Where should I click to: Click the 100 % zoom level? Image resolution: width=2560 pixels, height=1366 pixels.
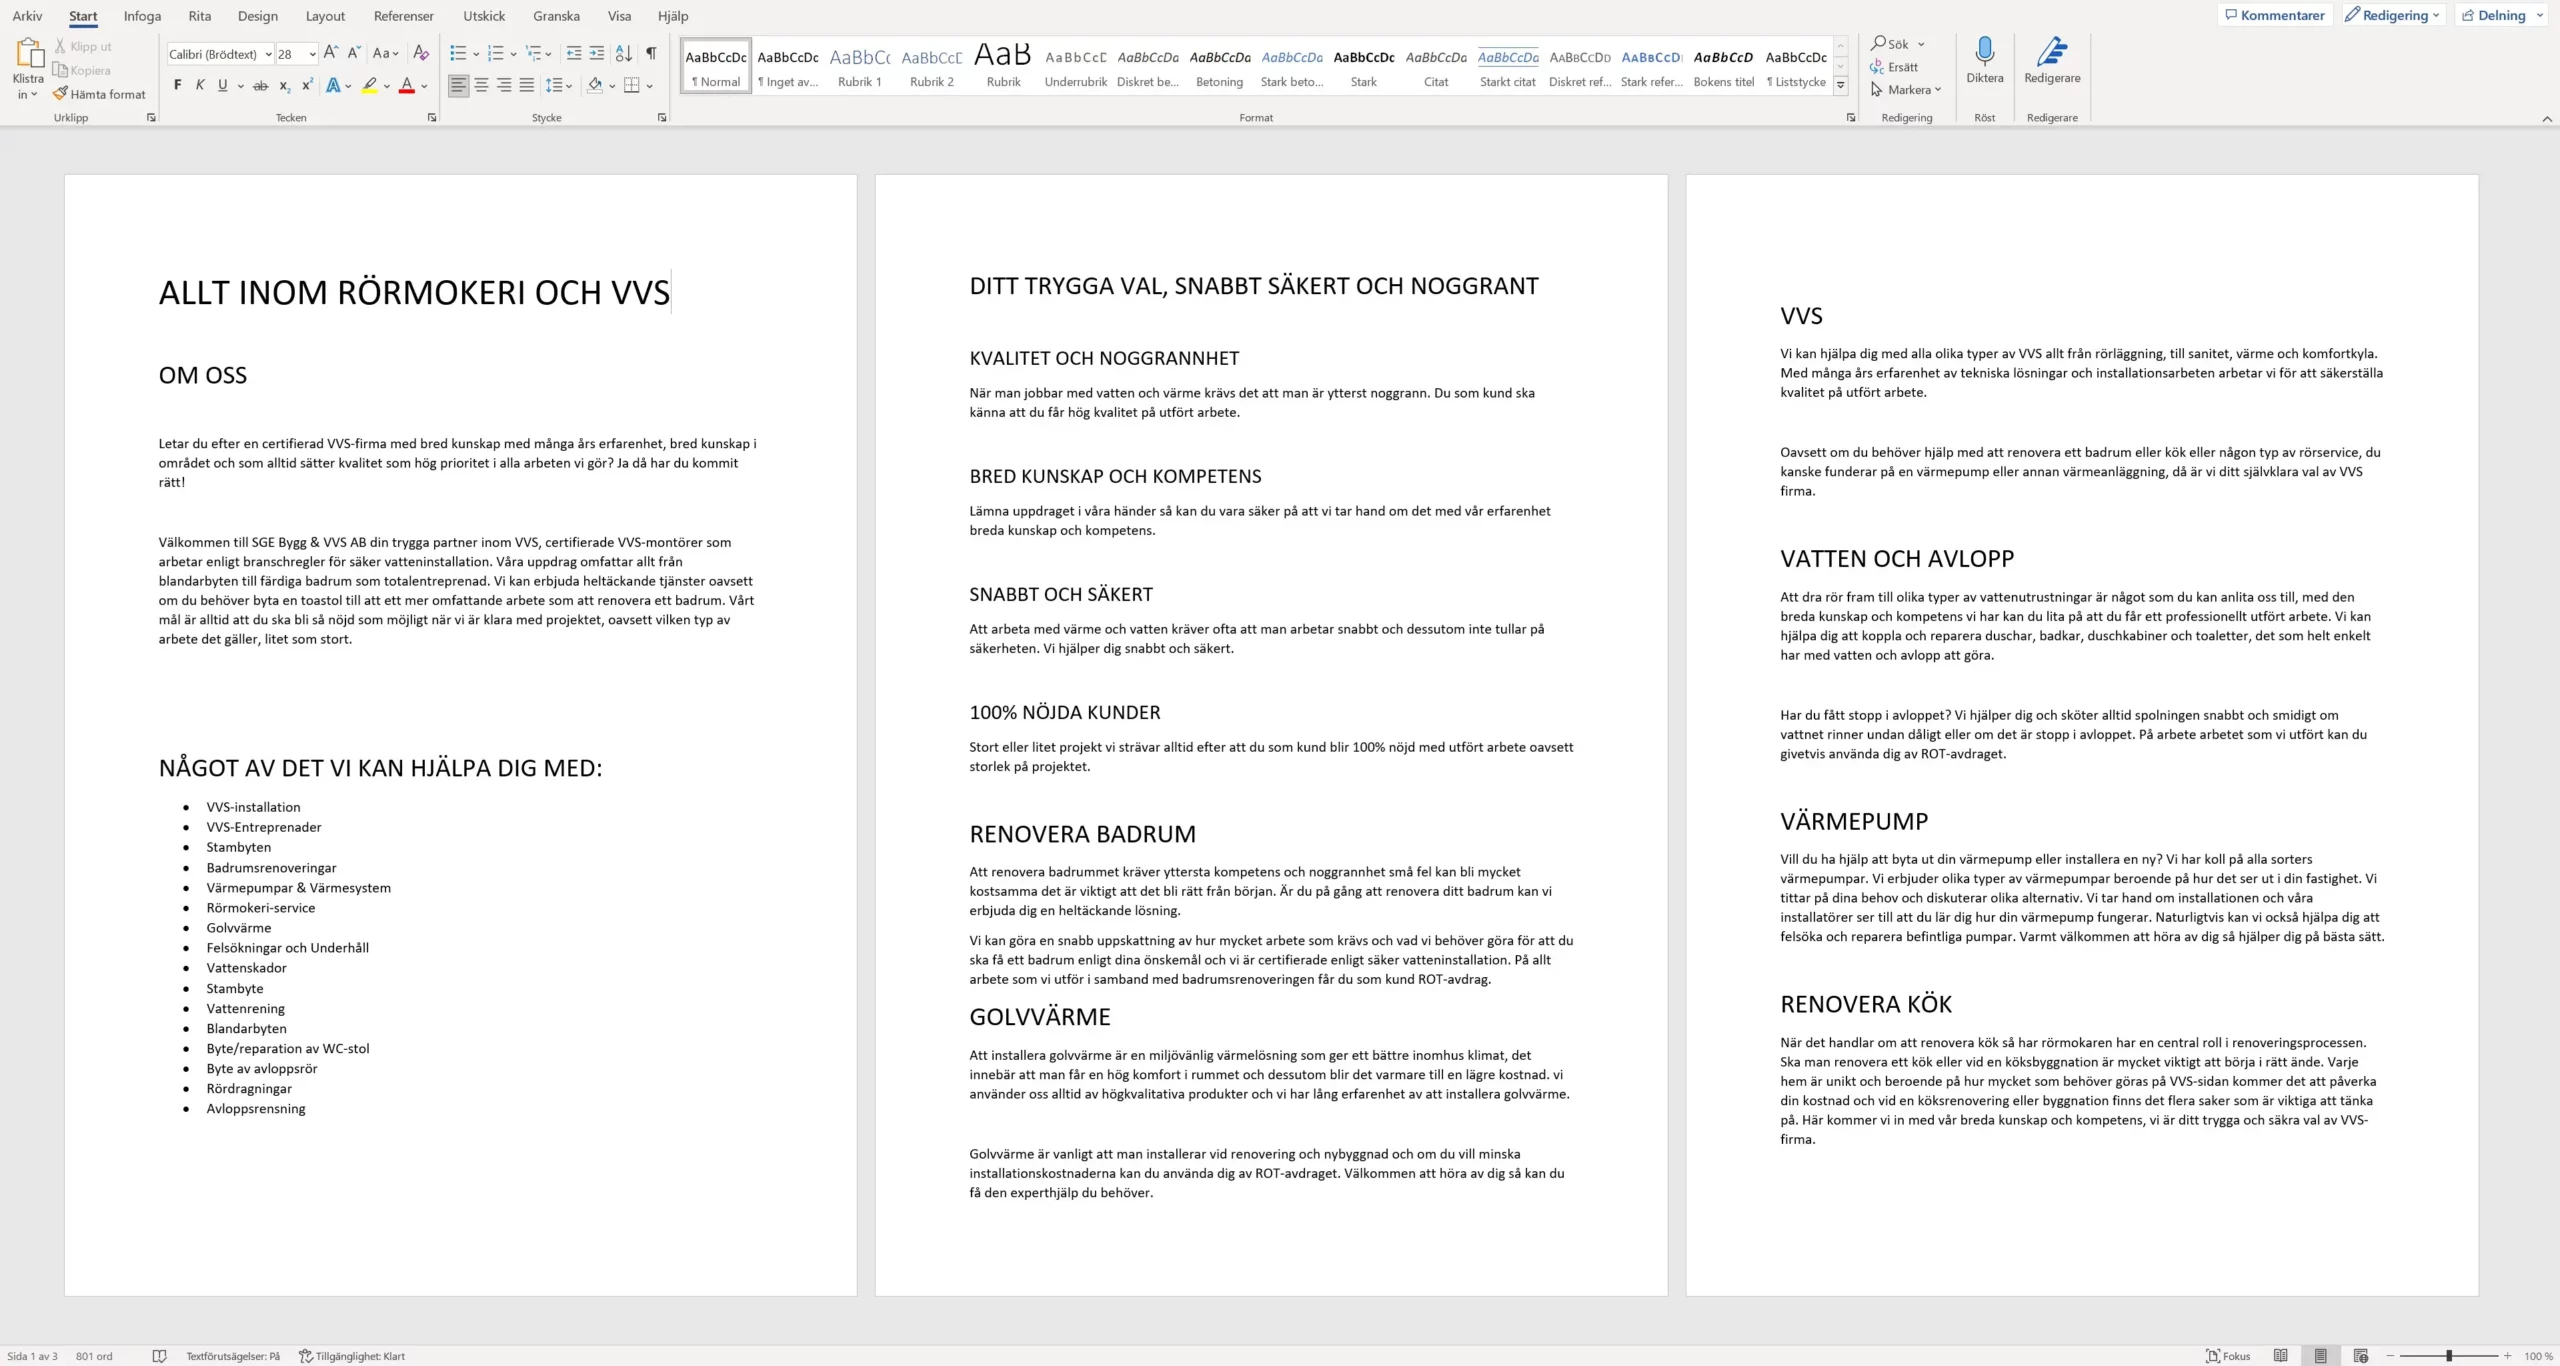tap(2537, 1356)
